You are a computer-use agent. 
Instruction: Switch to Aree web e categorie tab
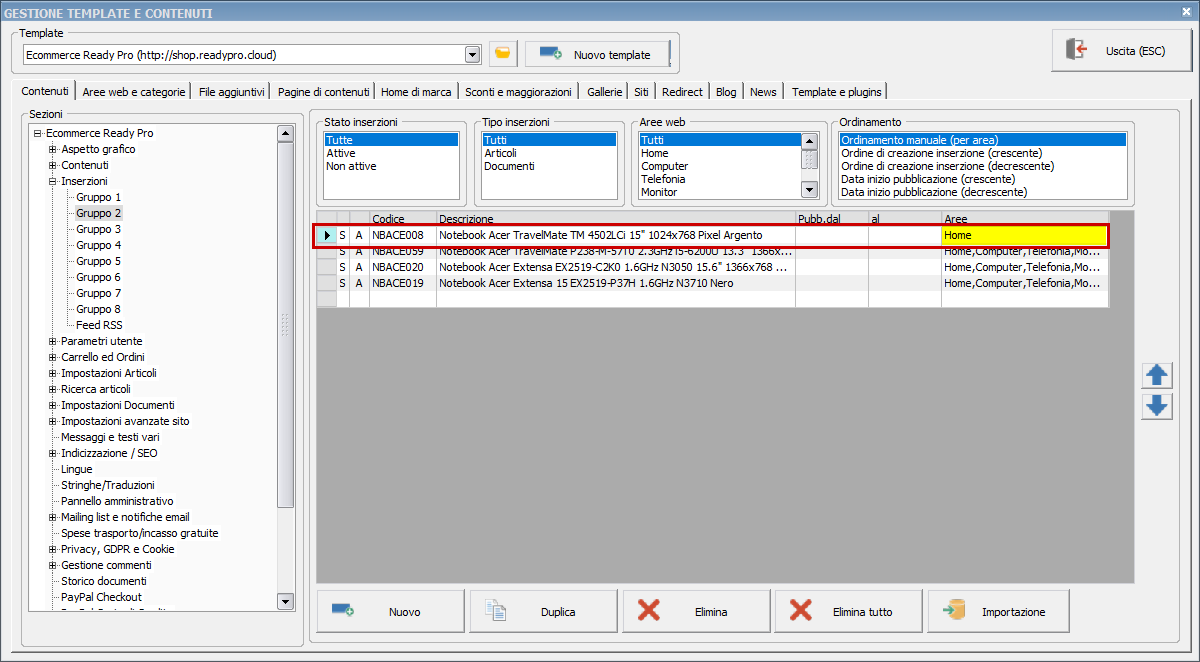click(x=134, y=91)
